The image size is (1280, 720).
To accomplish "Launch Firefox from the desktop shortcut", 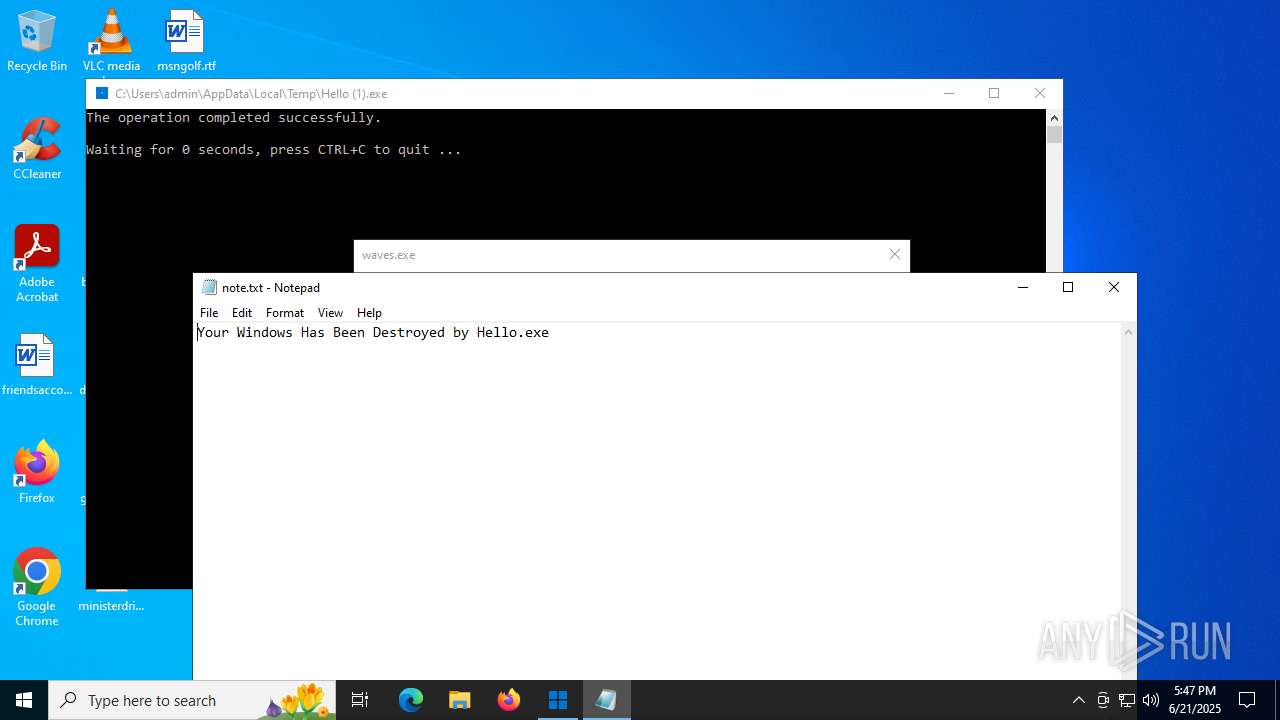I will point(37,472).
